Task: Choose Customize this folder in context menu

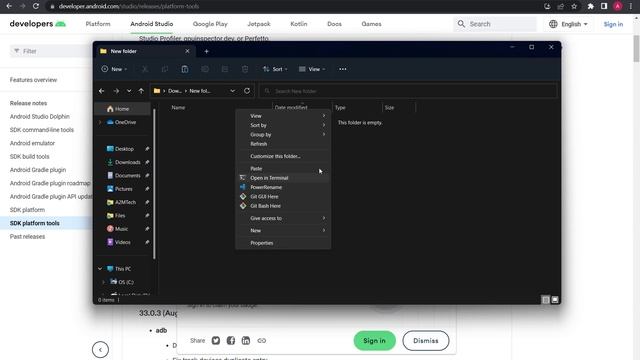Action: (x=283, y=156)
